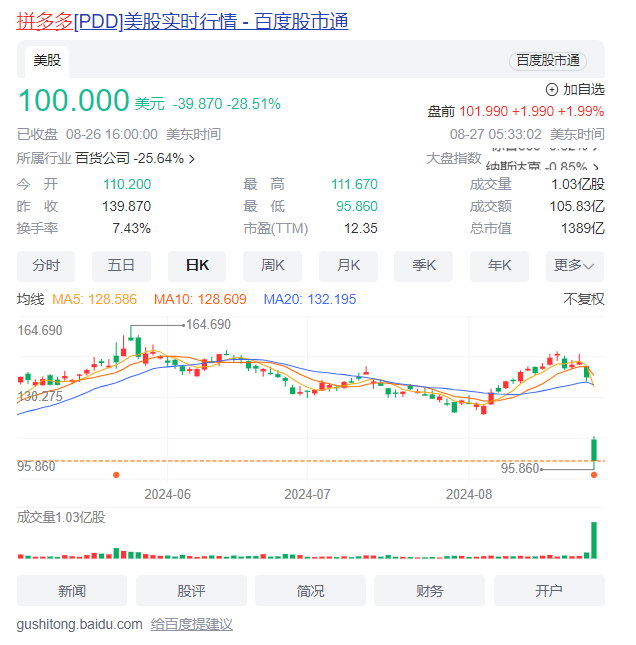Open the 纳斯达克 index chevron
The height and width of the screenshot is (645, 636).
pos(596,167)
